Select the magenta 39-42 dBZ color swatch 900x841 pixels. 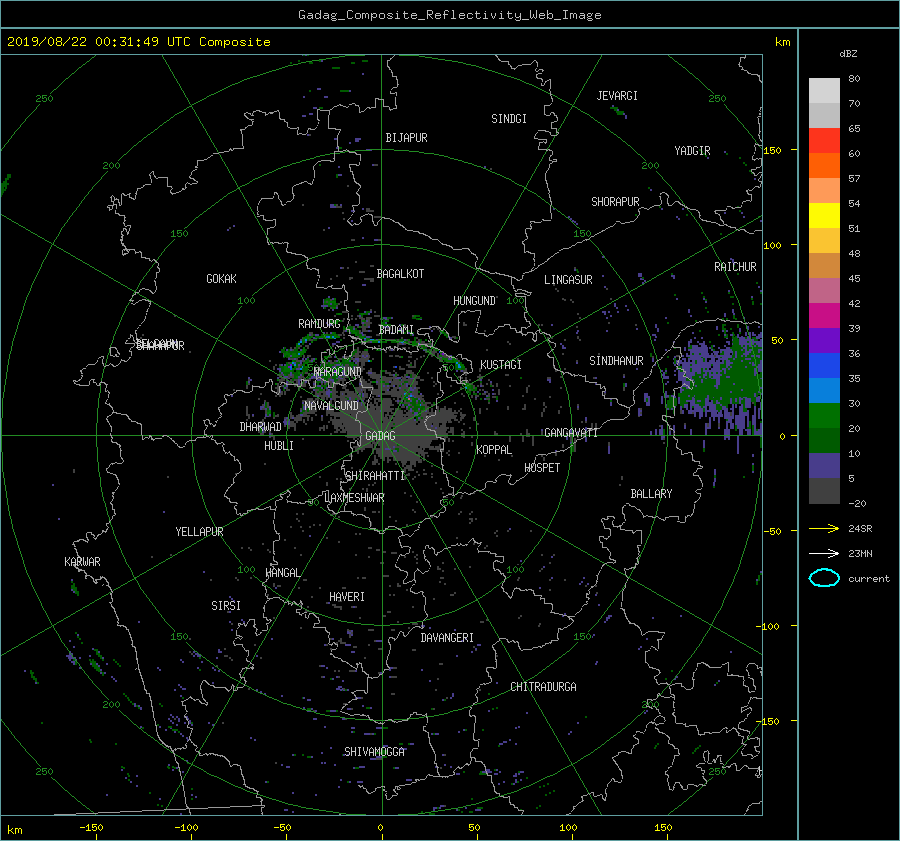(x=824, y=316)
